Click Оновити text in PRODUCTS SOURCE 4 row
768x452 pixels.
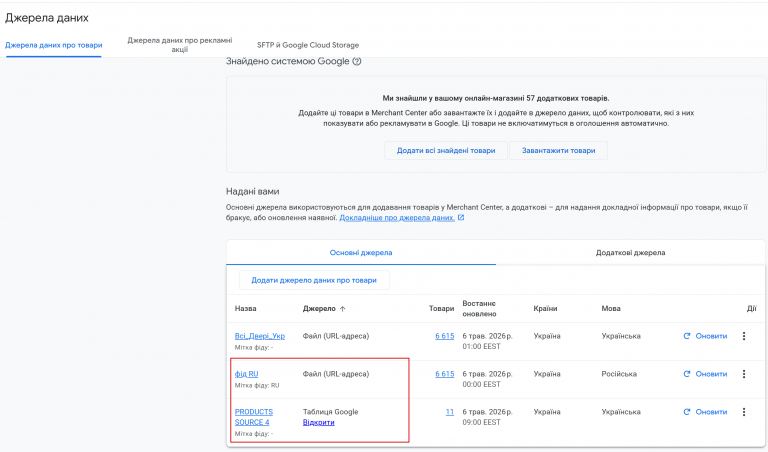(x=711, y=412)
